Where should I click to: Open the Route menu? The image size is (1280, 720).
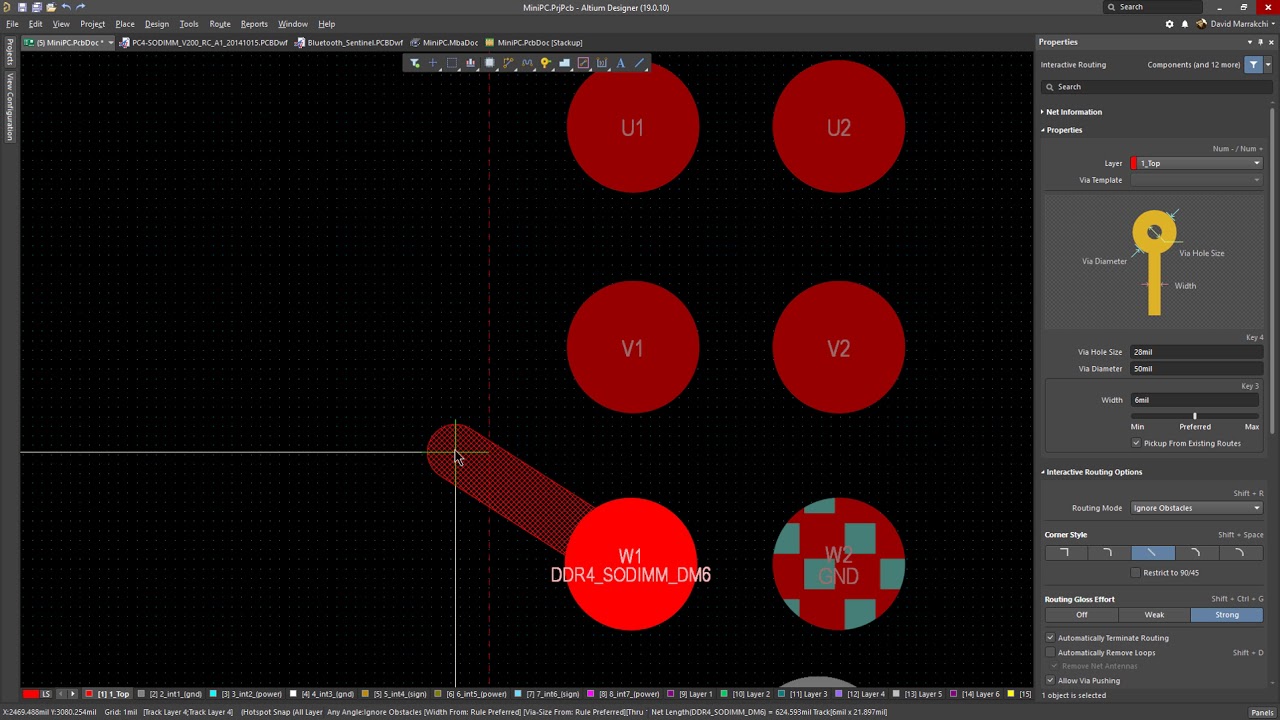point(220,24)
